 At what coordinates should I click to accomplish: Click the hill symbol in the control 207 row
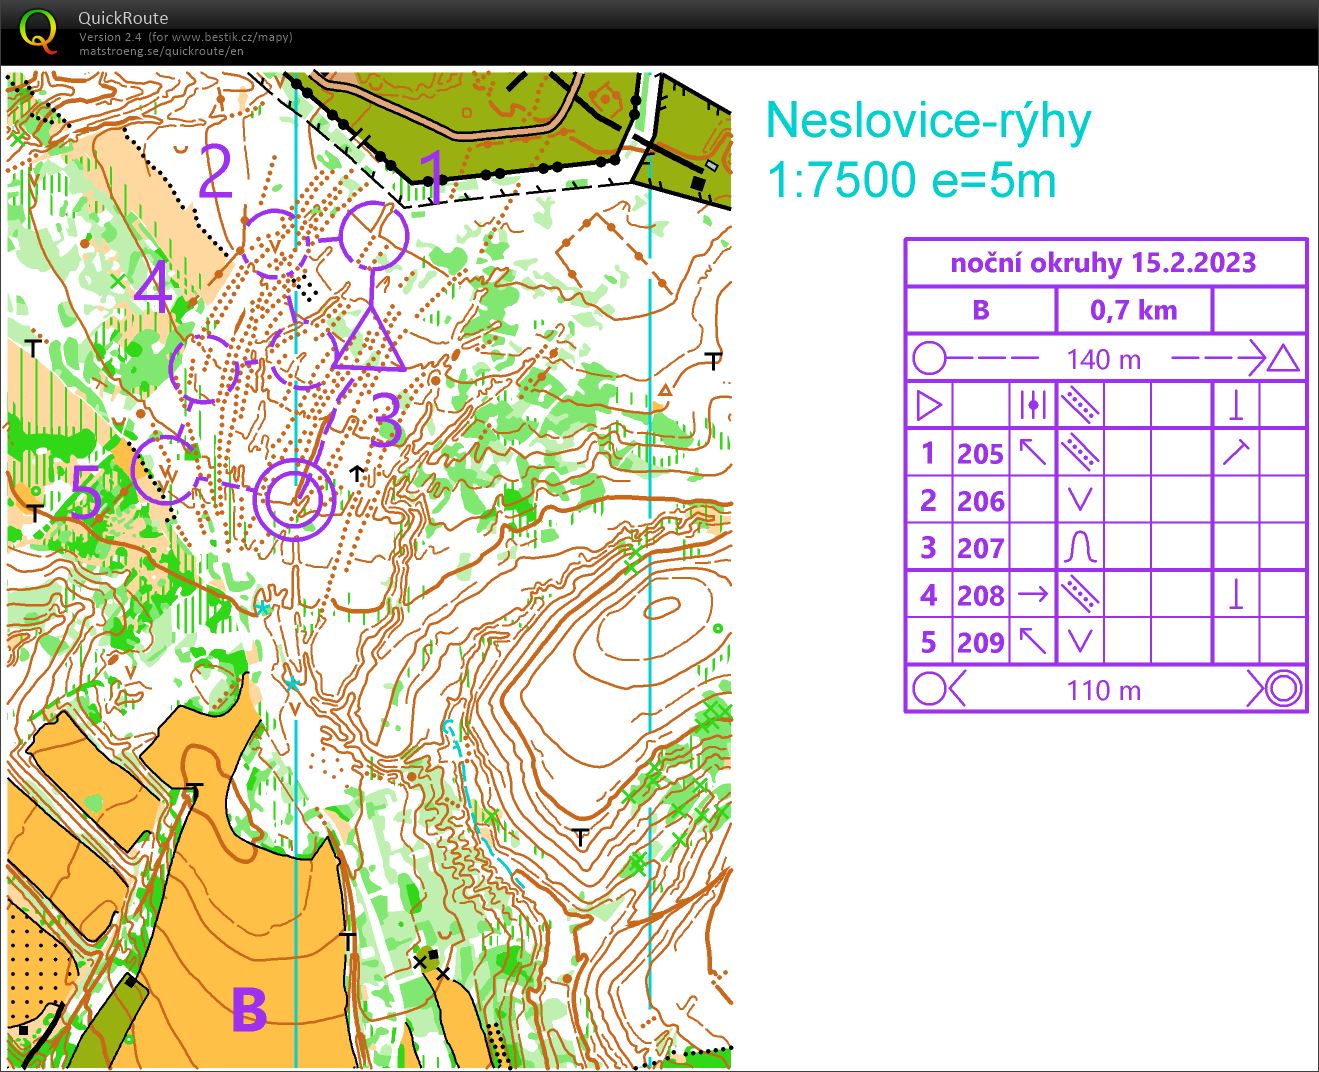1080,548
